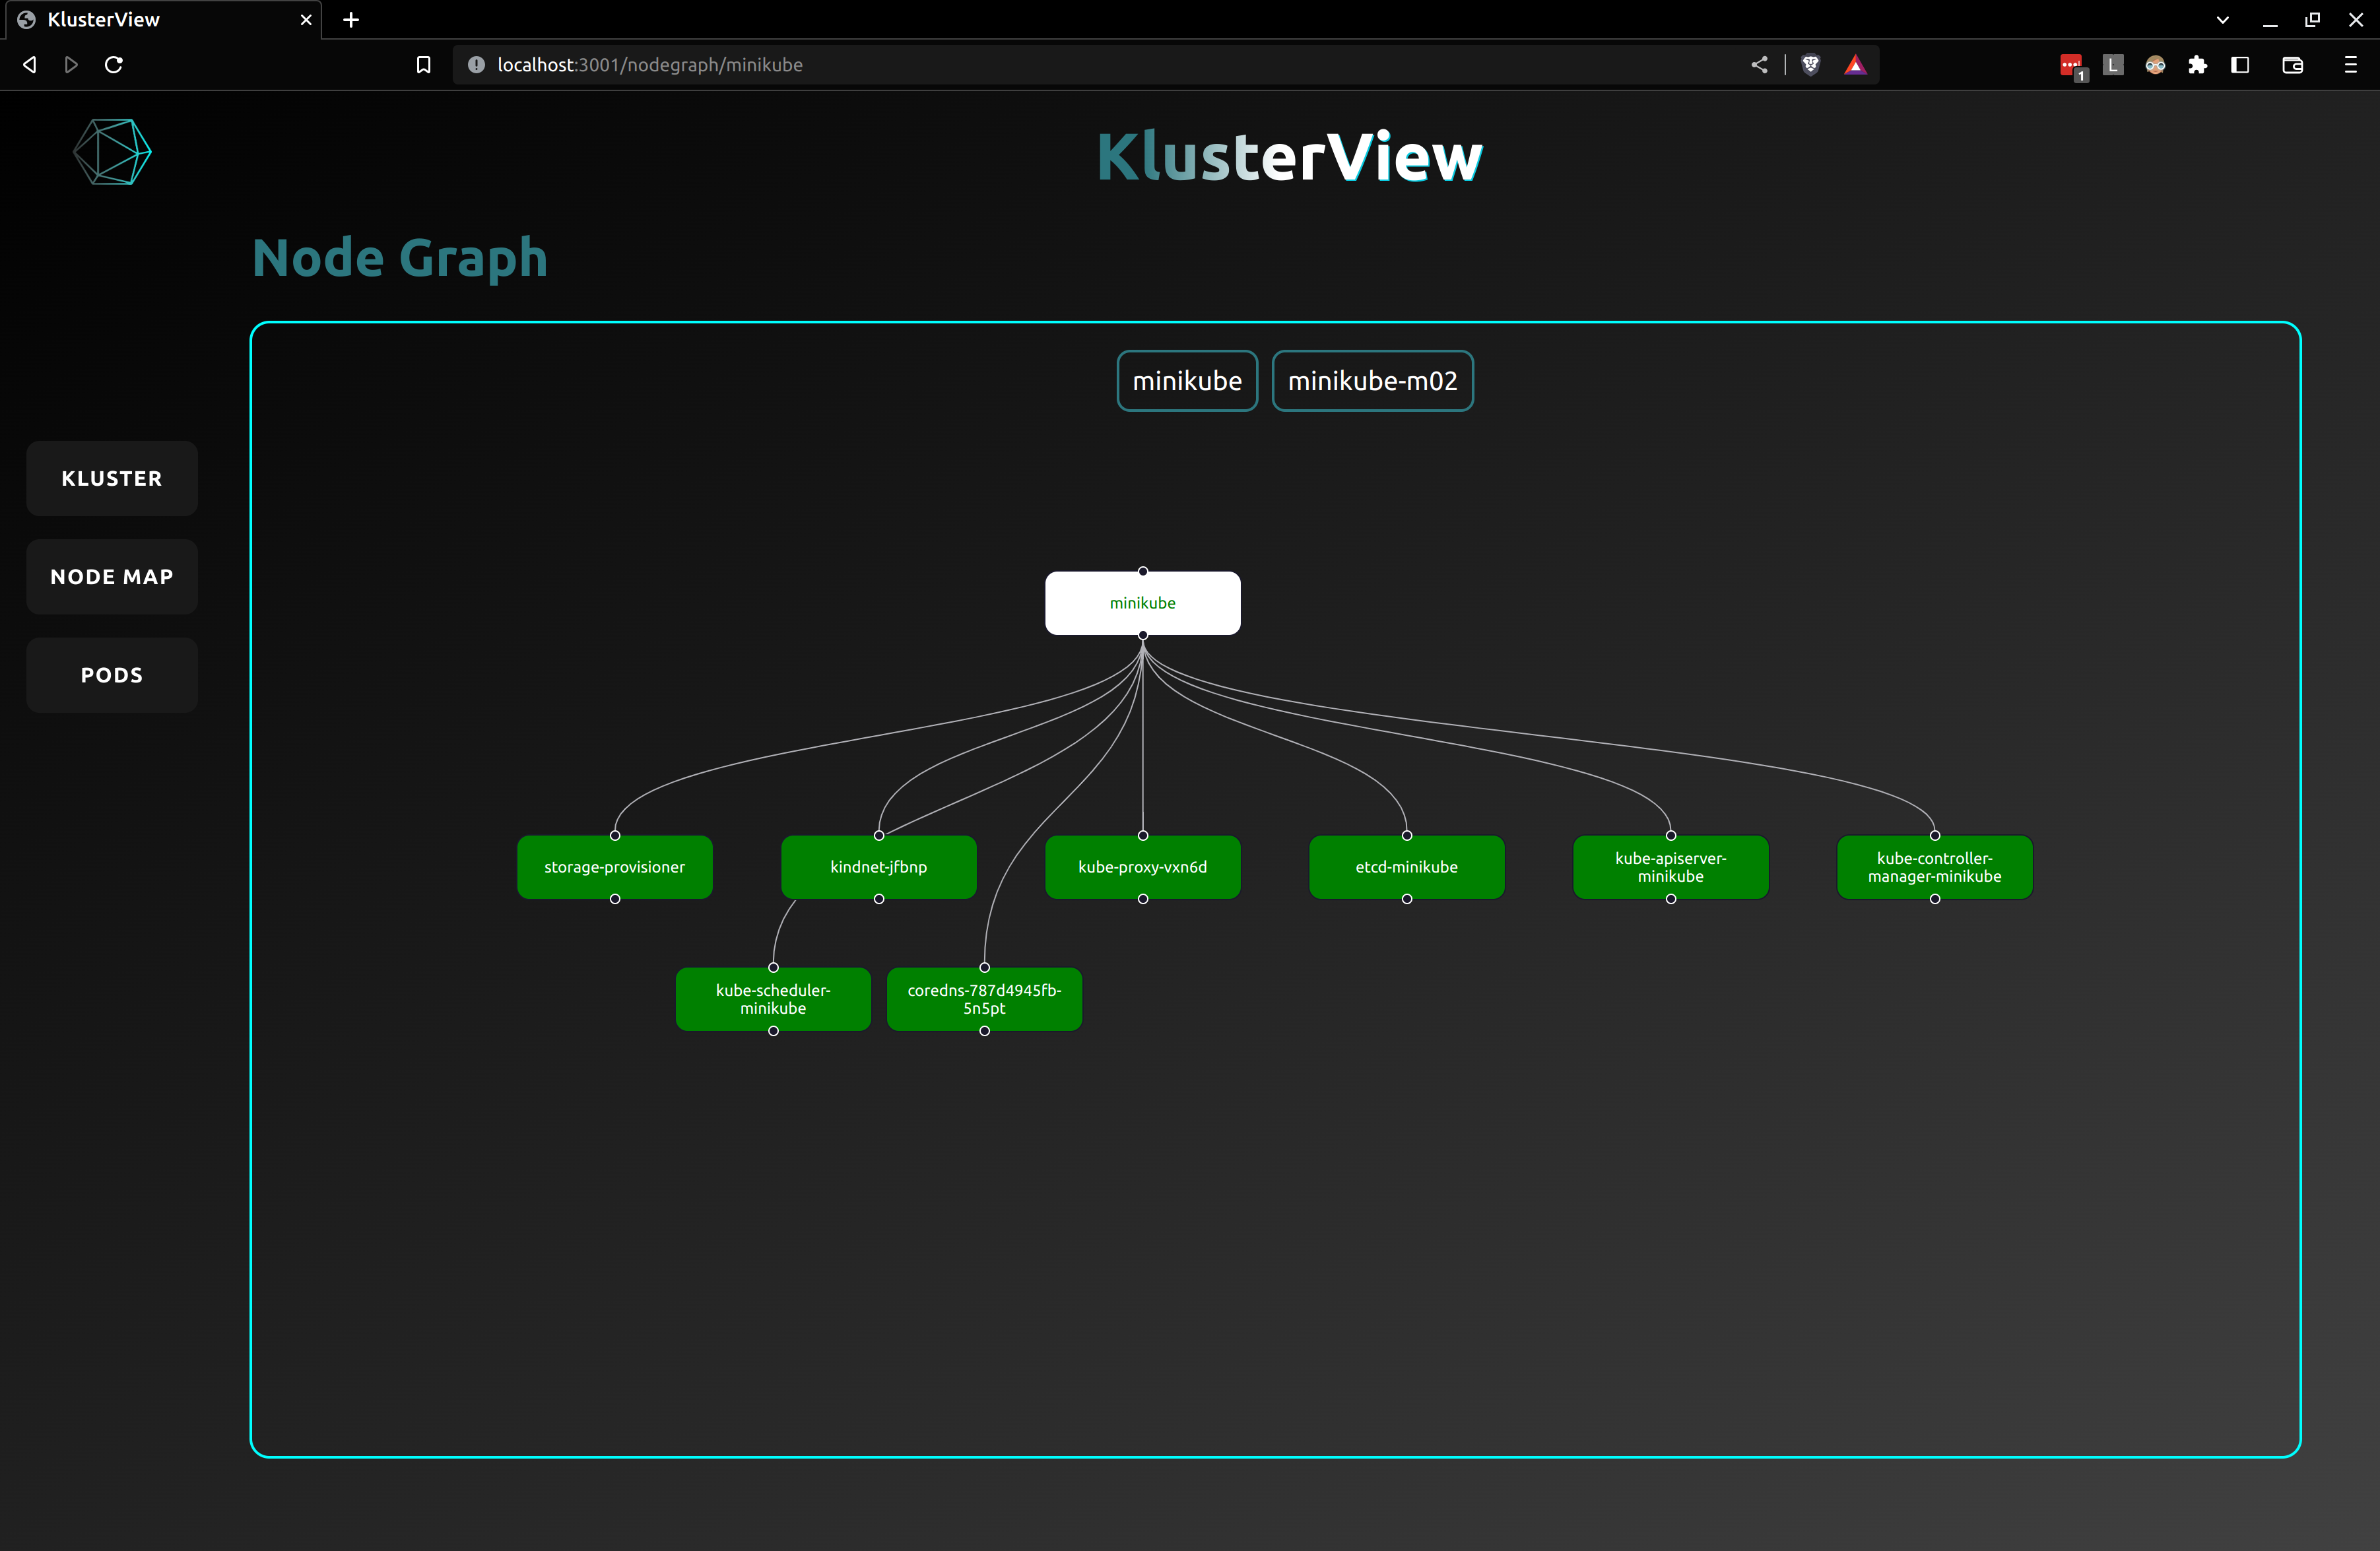Toggle the browser sidebar panel icon
2380x1551 pixels.
coord(2240,65)
